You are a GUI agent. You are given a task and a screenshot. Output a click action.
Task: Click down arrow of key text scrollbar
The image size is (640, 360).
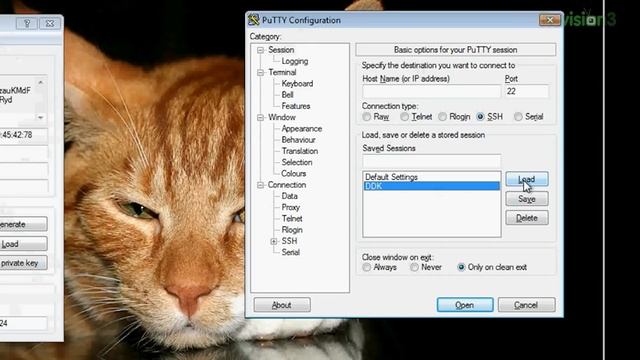(x=40, y=118)
